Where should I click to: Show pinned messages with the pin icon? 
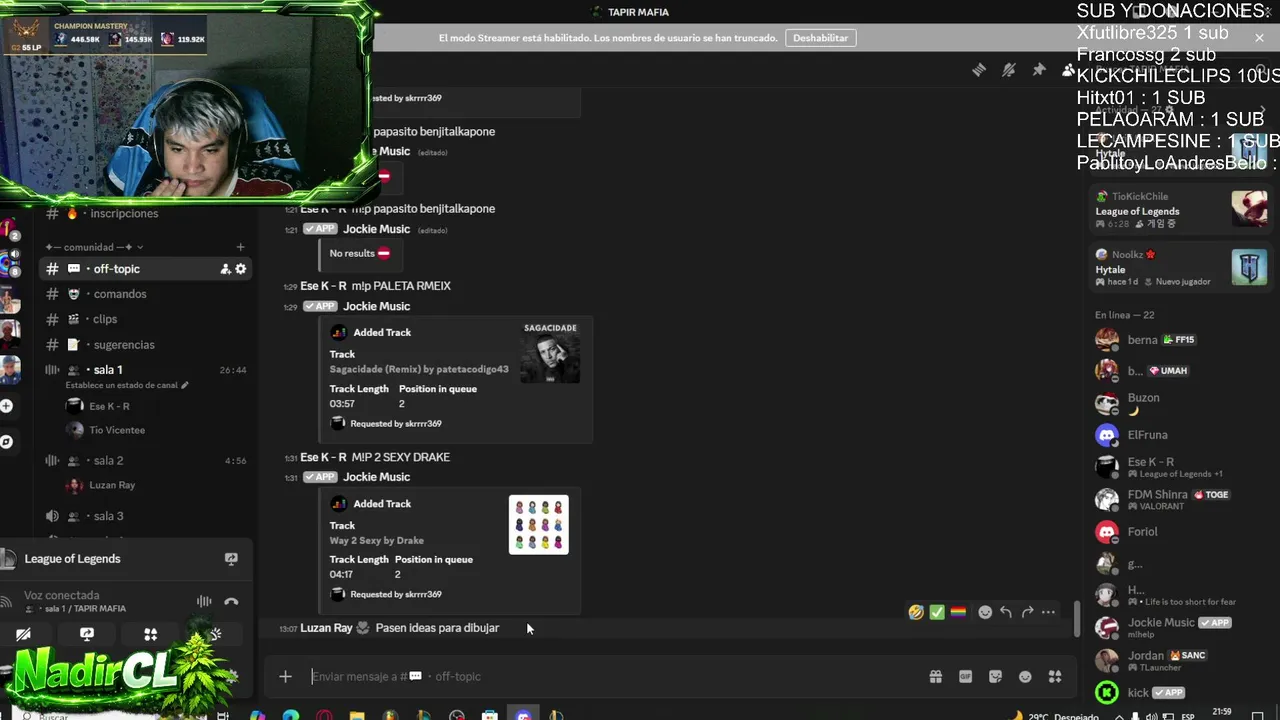1039,69
